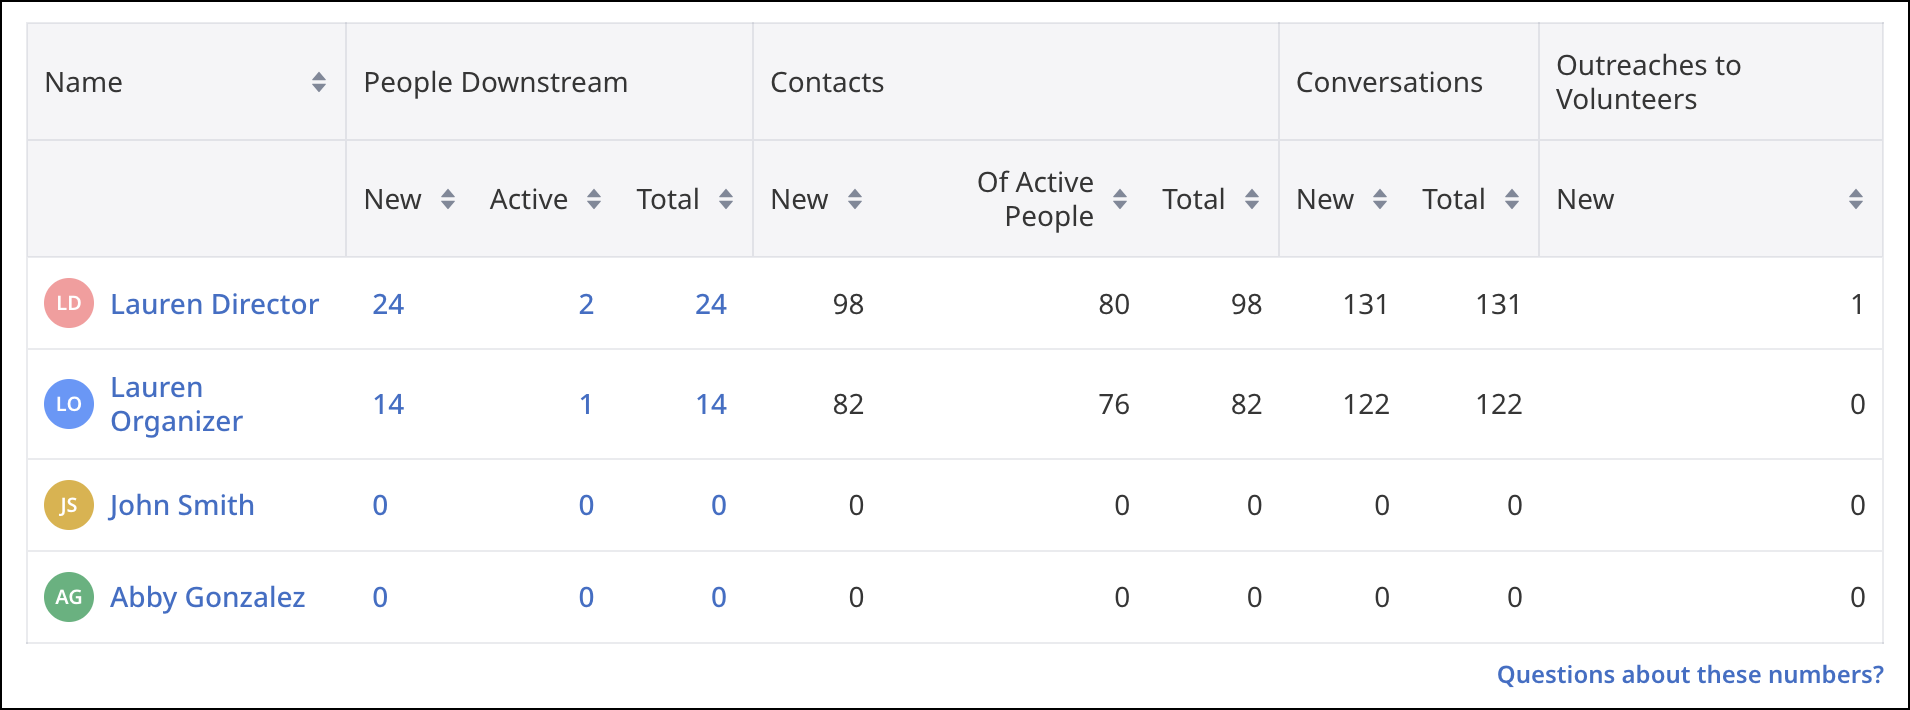Sort table by Name column arrows
Screen dimensions: 1910x710
tap(319, 82)
